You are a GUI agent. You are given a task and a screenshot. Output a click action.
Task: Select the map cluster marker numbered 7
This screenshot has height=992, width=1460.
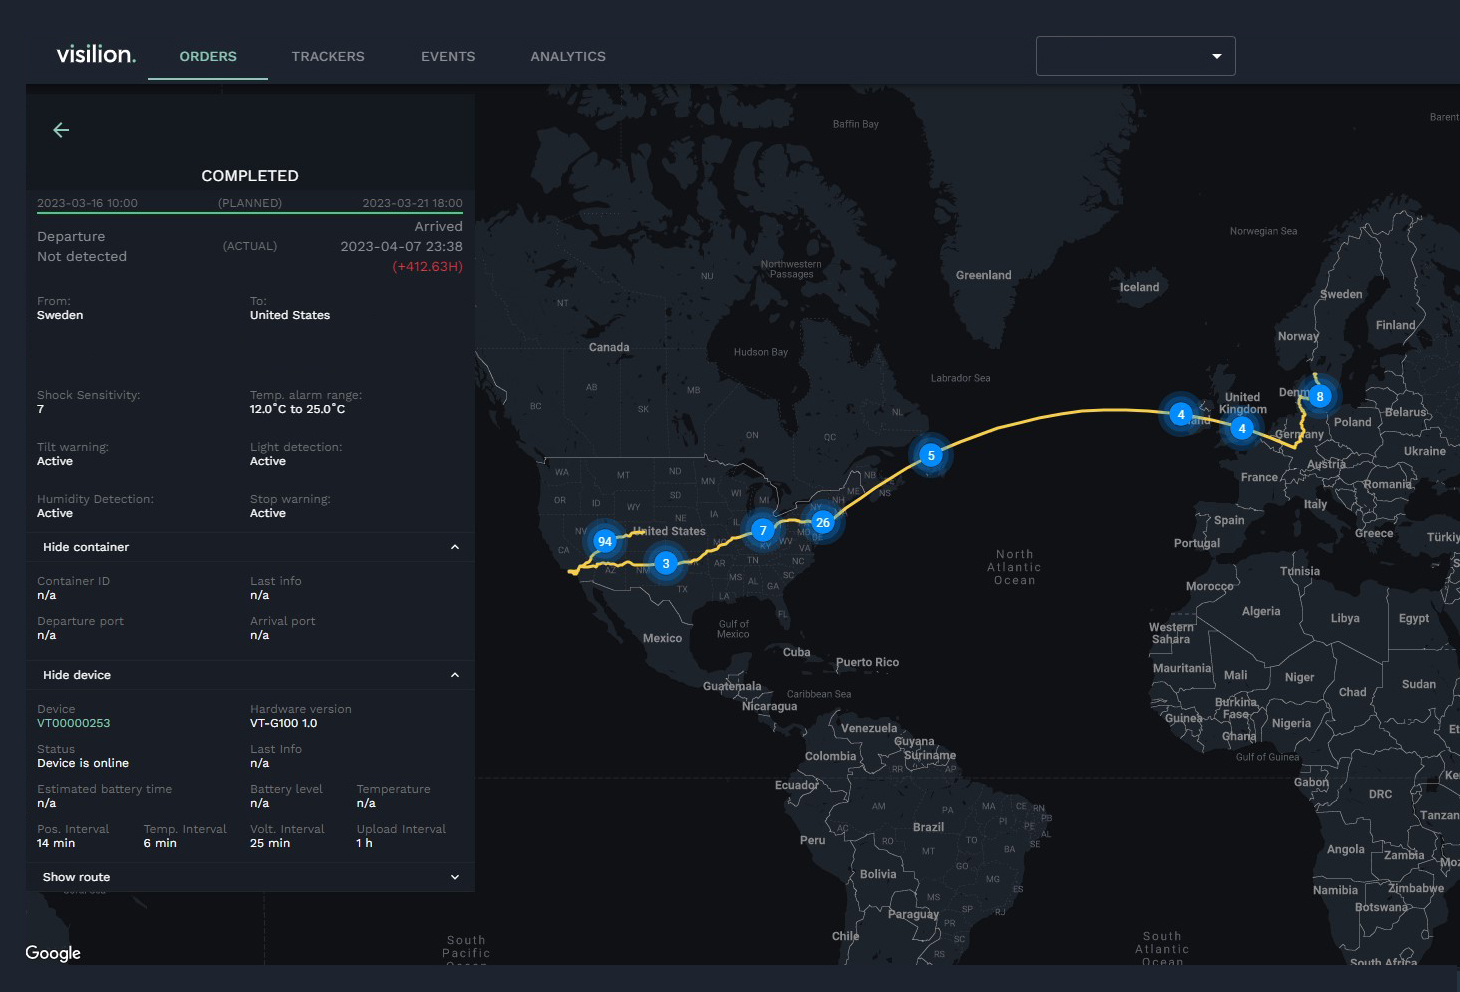tap(763, 530)
